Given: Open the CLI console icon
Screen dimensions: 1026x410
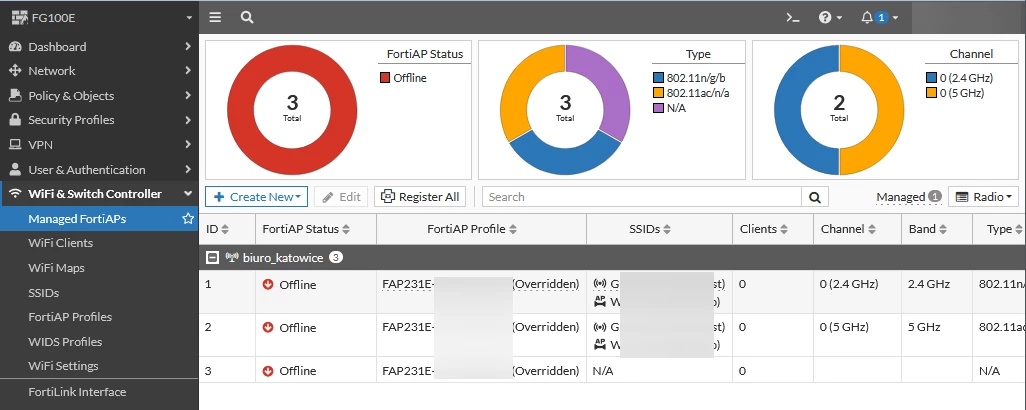Looking at the screenshot, I should pyautogui.click(x=793, y=18).
